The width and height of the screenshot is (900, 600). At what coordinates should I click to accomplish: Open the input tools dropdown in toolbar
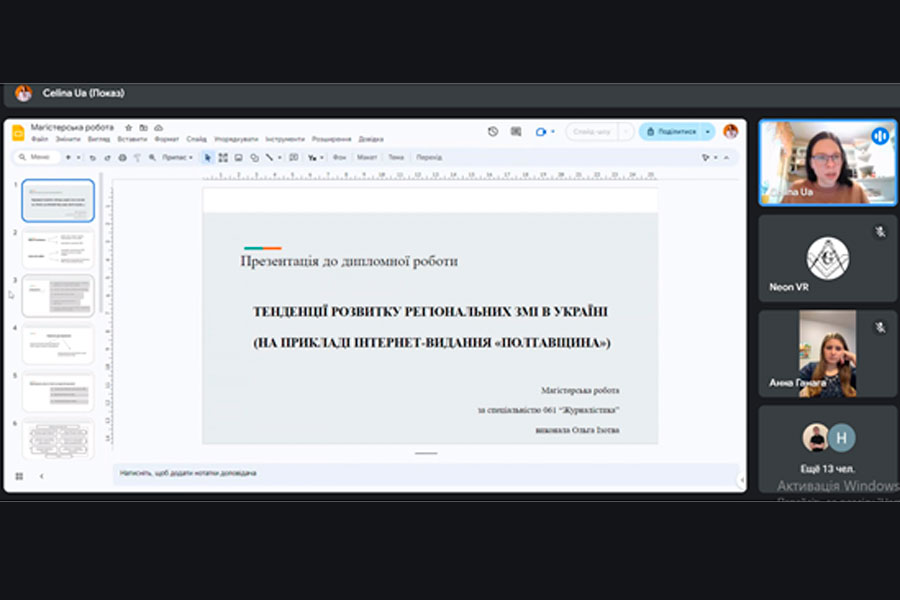pyautogui.click(x=316, y=157)
